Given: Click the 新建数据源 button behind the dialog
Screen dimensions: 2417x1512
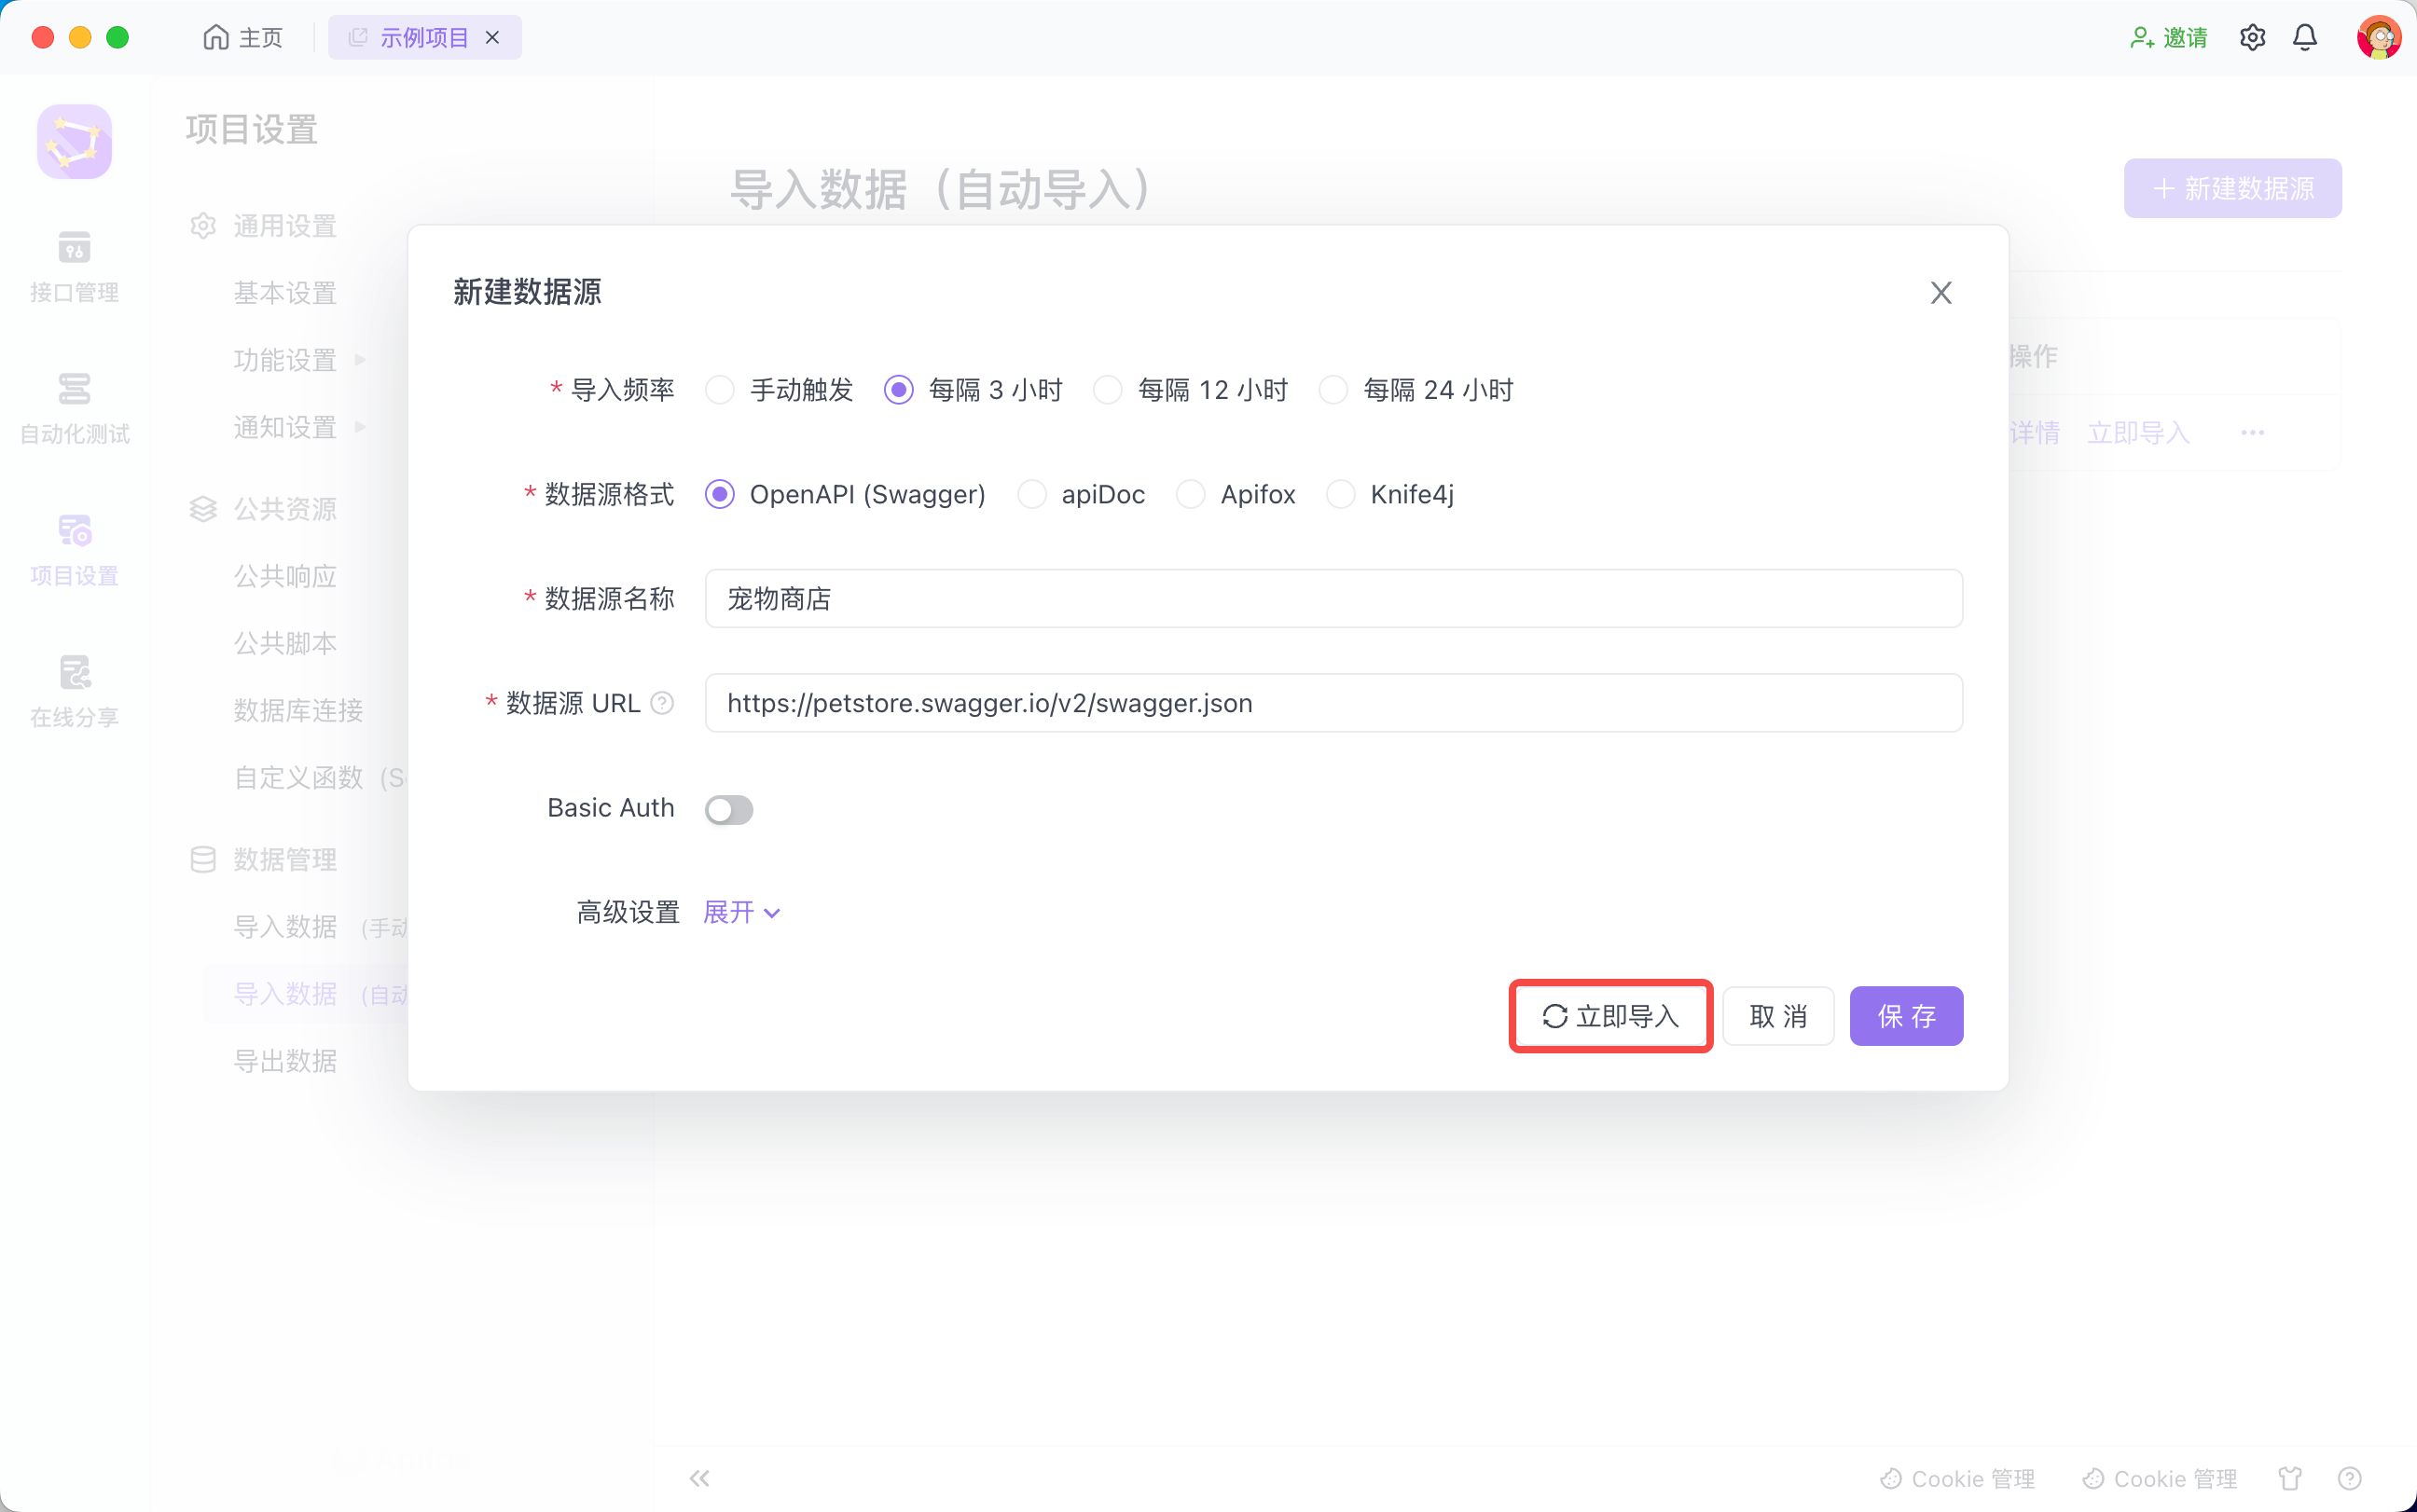Looking at the screenshot, I should 2232,188.
